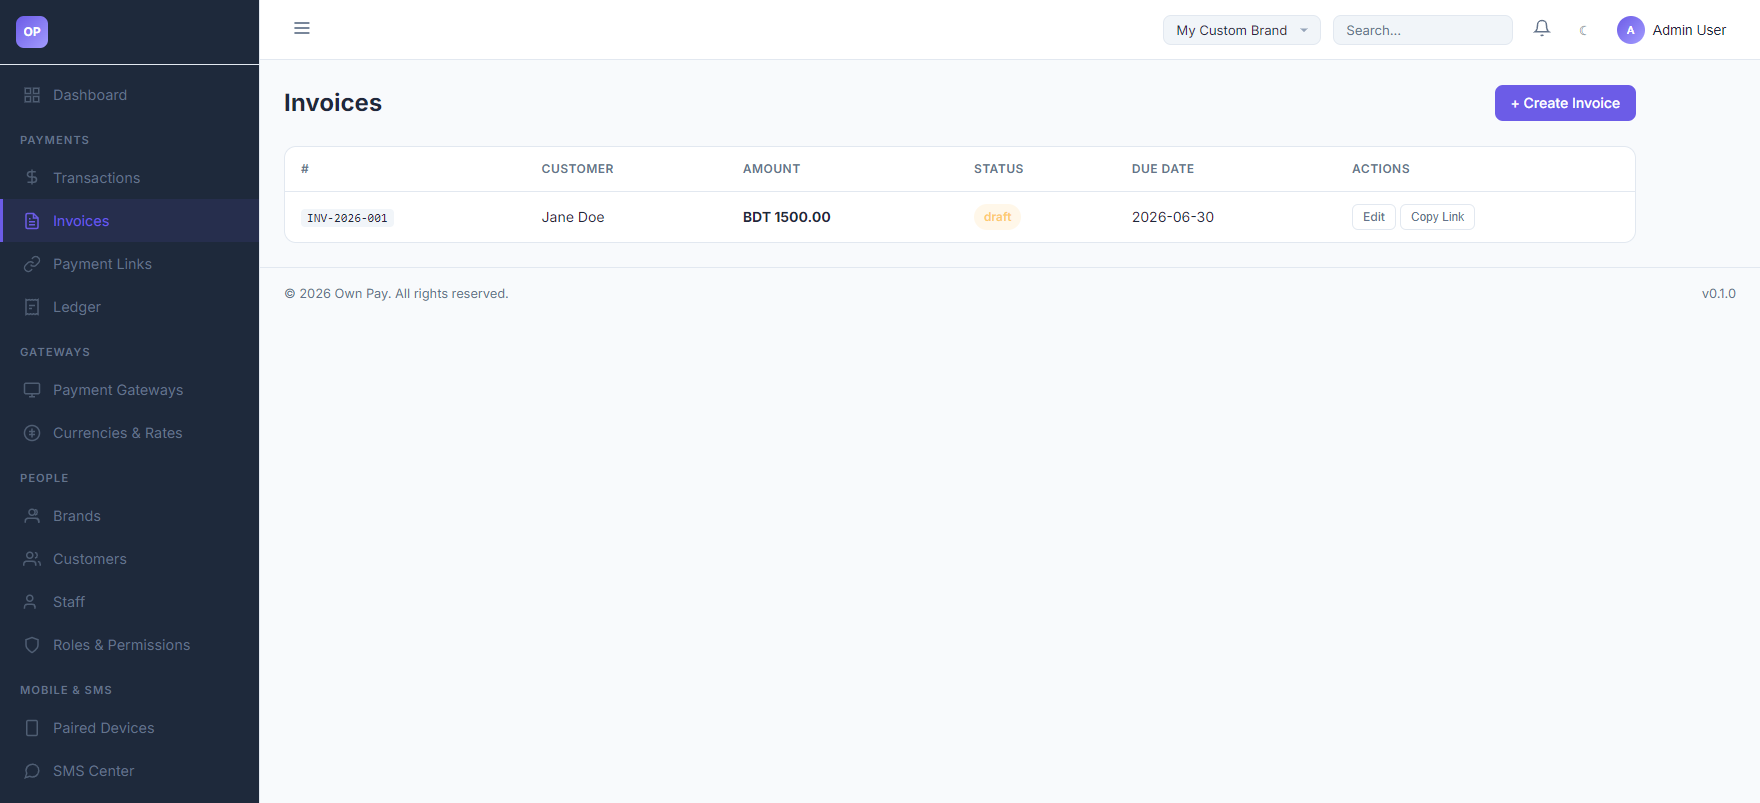This screenshot has width=1760, height=803.
Task: Click the SMS Center chat icon
Action: [x=32, y=771]
